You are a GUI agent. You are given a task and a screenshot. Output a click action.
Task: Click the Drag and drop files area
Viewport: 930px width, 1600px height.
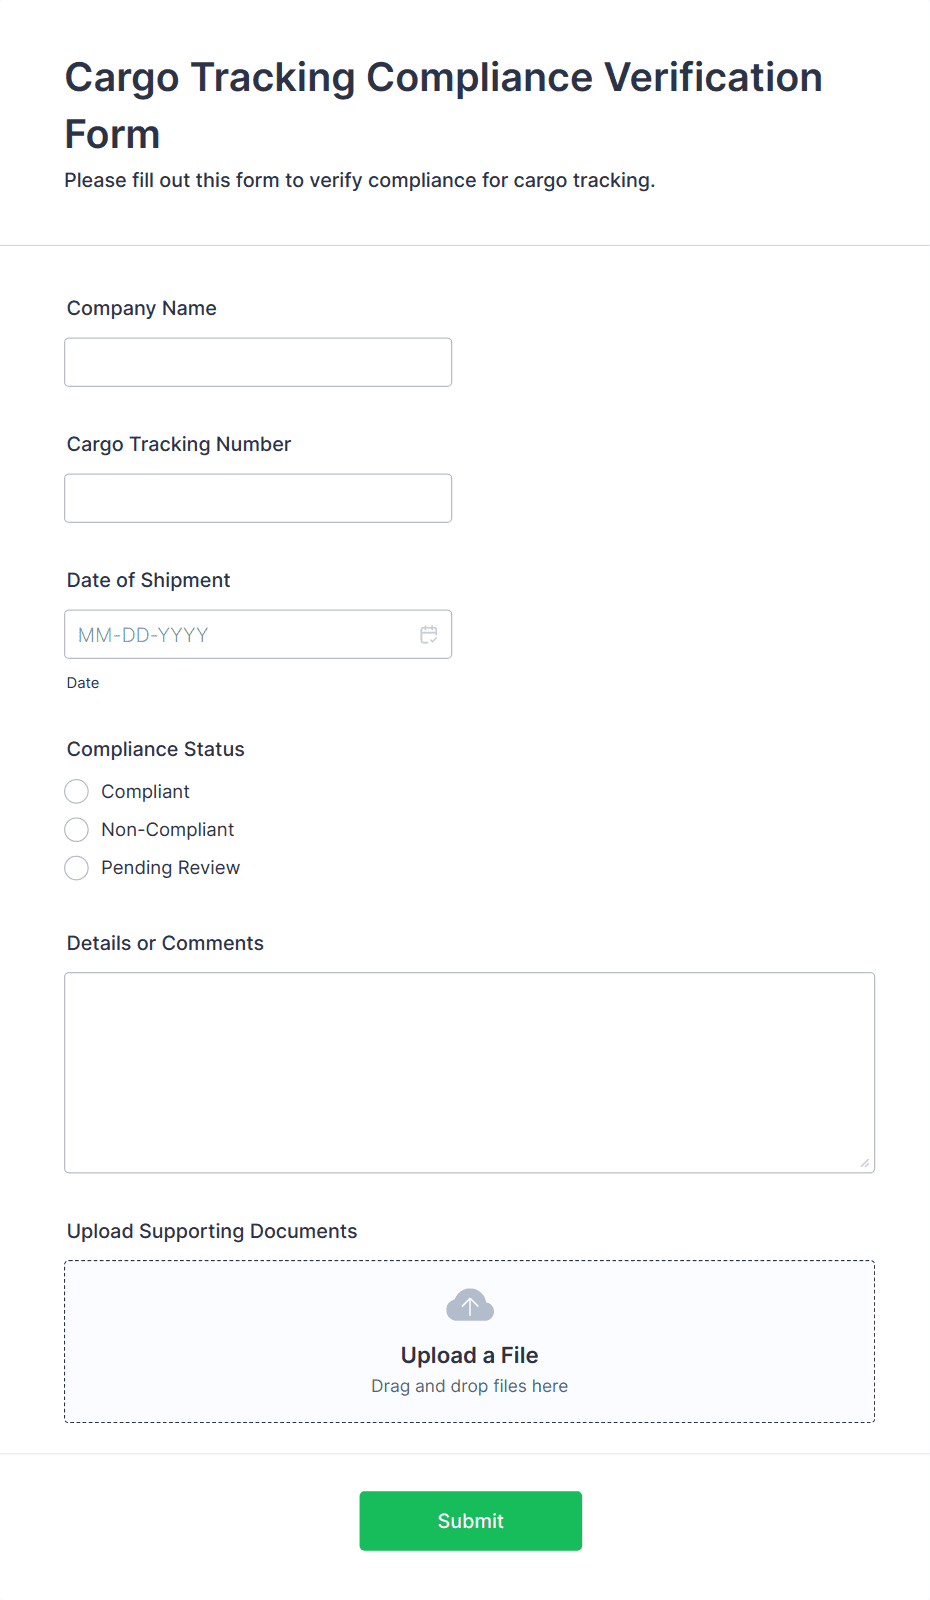click(469, 1386)
